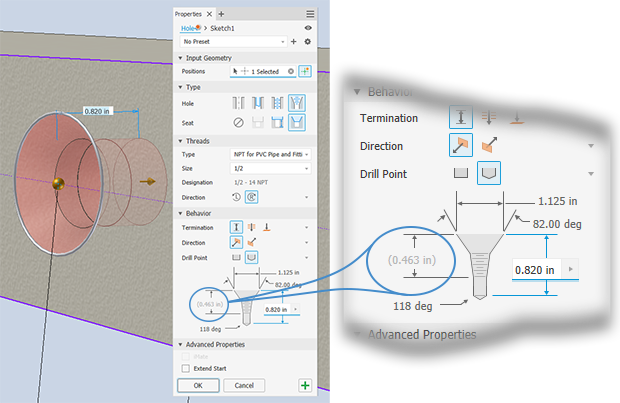Select the flat Drill Point icon

point(238,258)
